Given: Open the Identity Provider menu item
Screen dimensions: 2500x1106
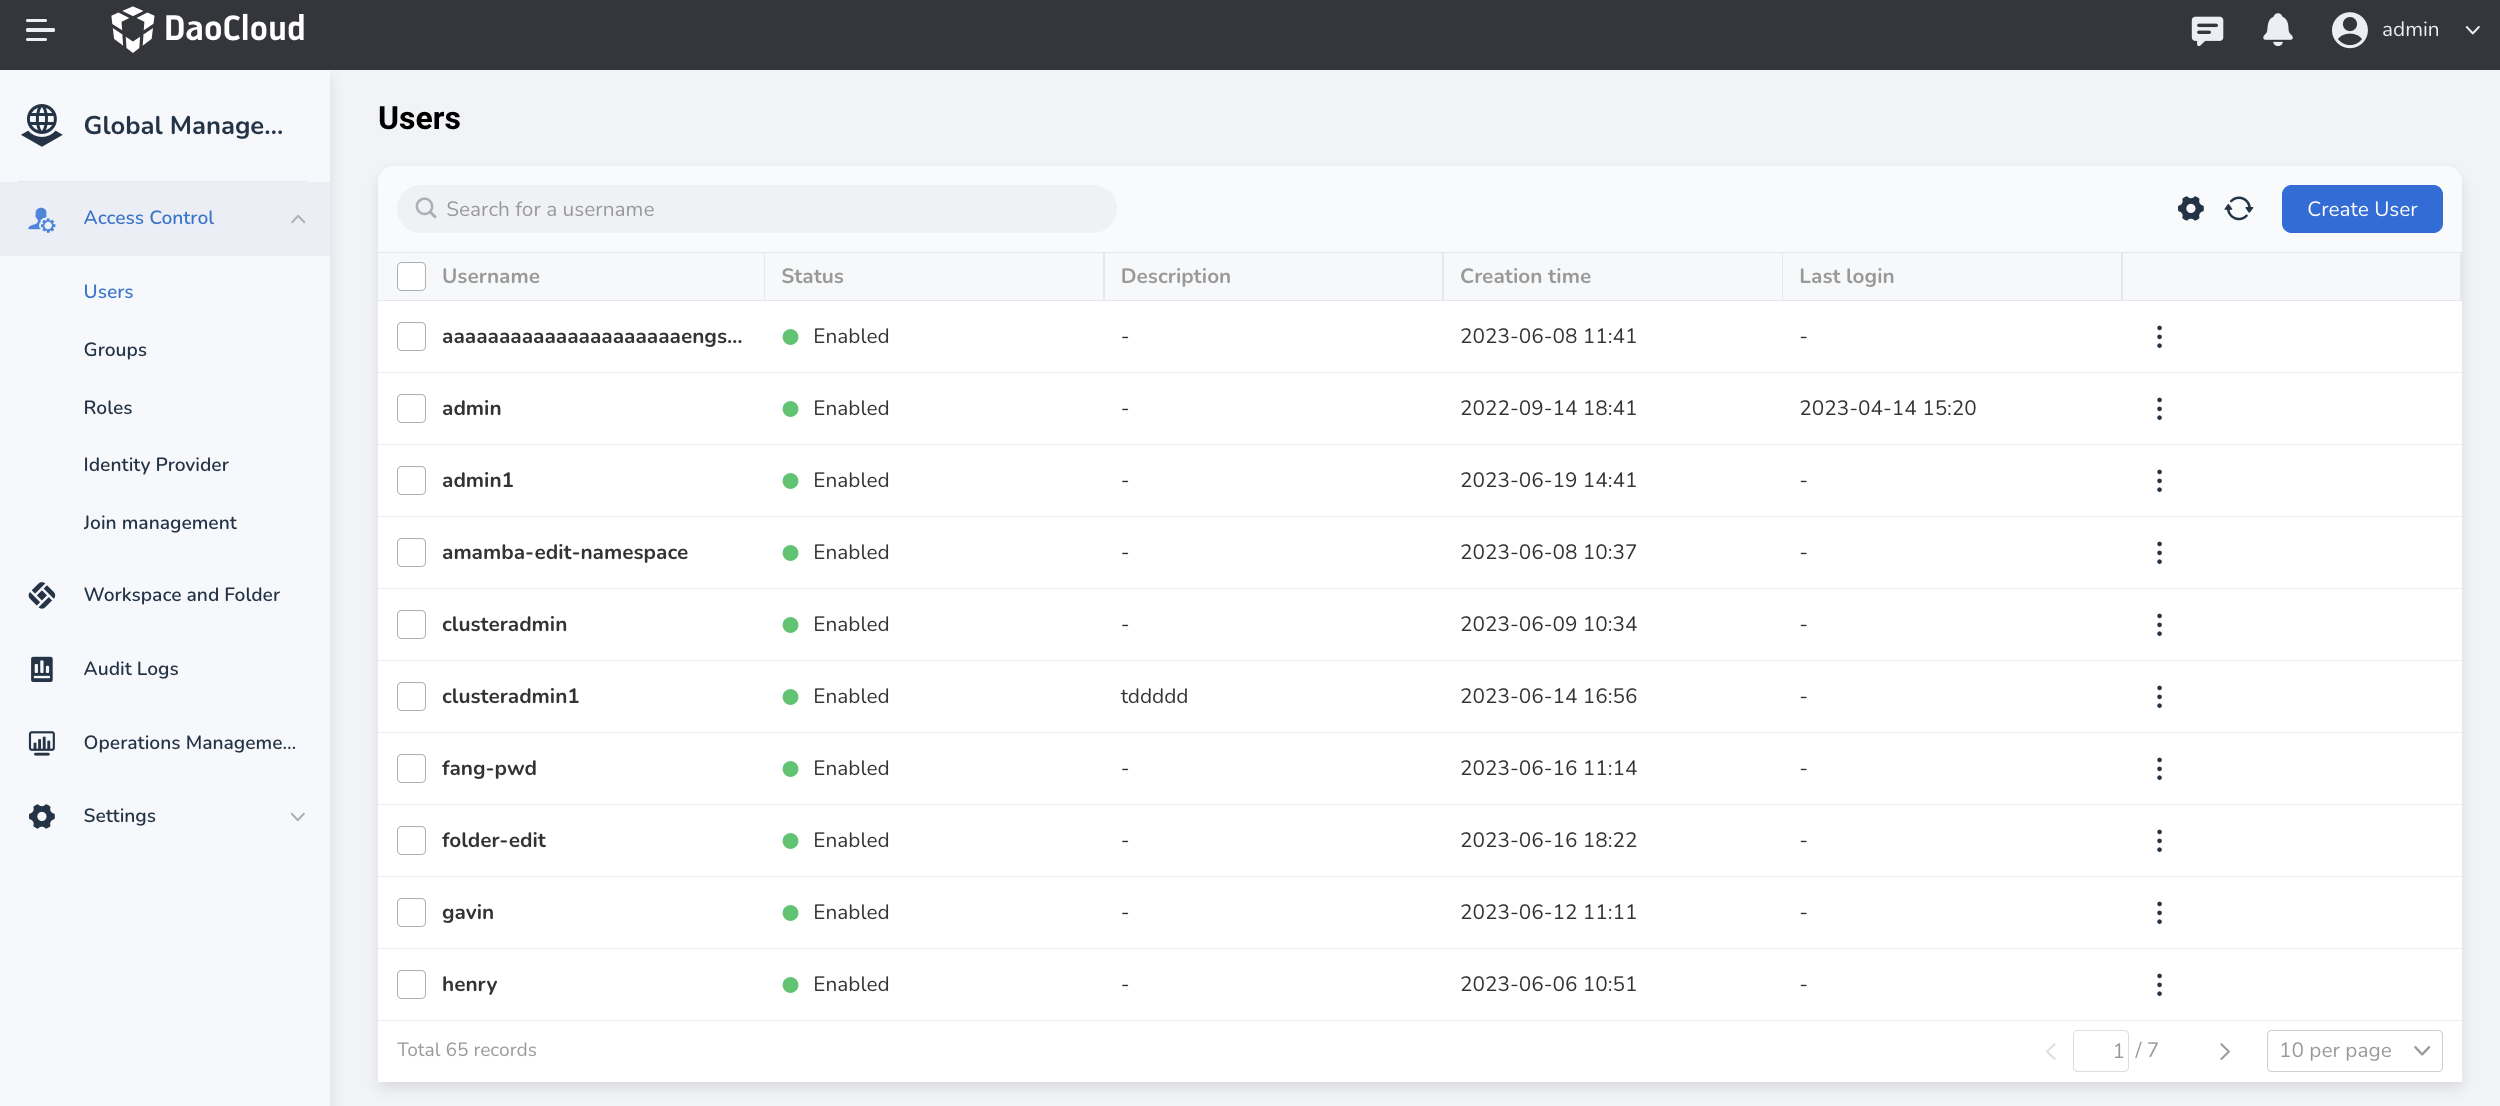Looking at the screenshot, I should [x=156, y=465].
